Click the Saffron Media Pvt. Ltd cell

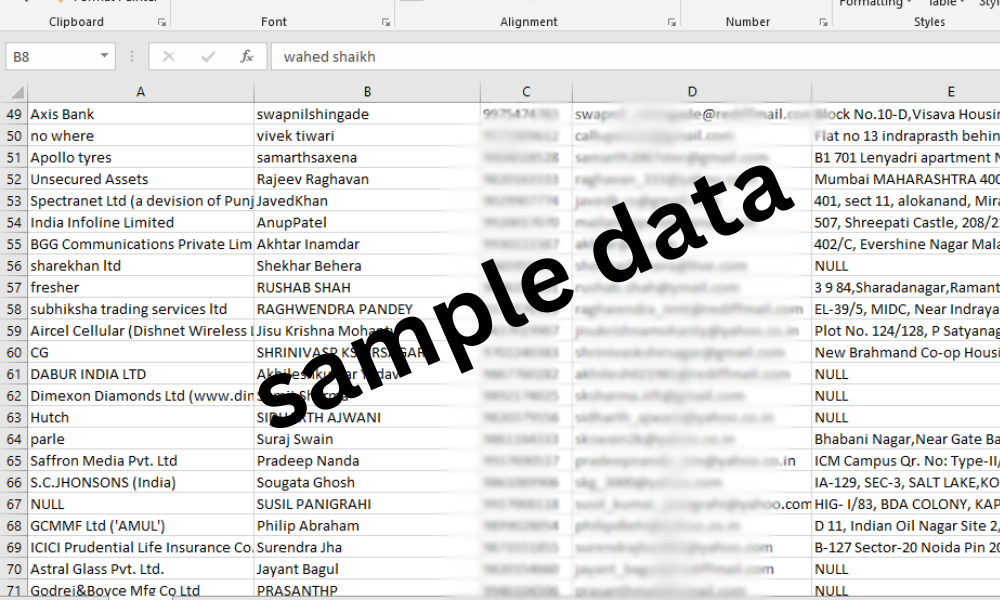coord(141,461)
